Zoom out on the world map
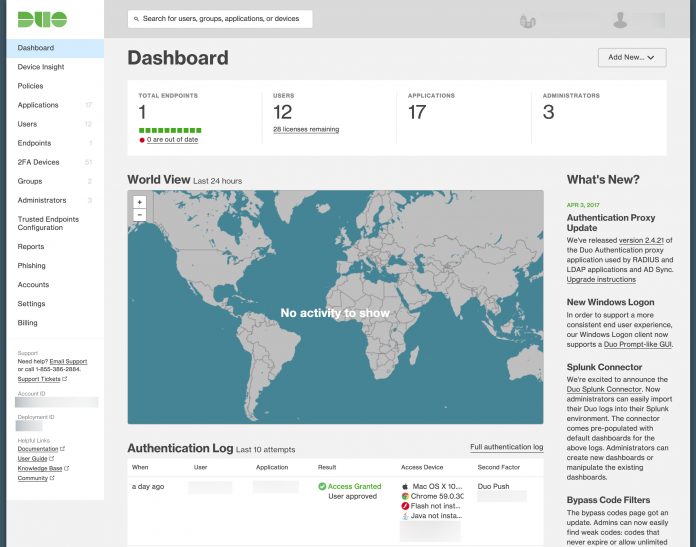 point(139,215)
